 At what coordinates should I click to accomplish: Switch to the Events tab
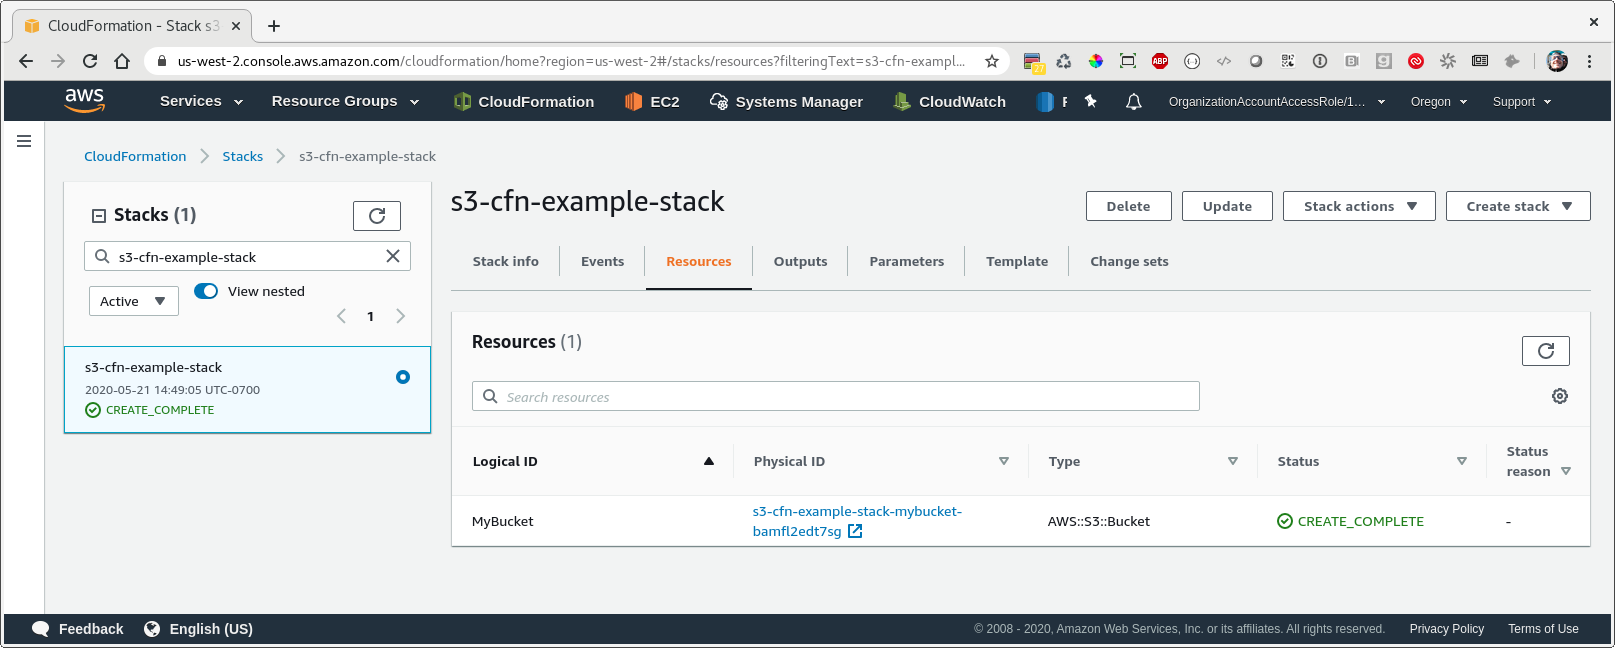click(x=602, y=261)
